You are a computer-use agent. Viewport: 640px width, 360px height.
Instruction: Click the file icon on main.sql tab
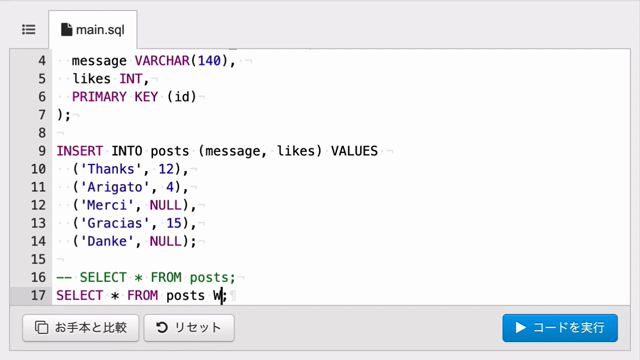tap(66, 29)
